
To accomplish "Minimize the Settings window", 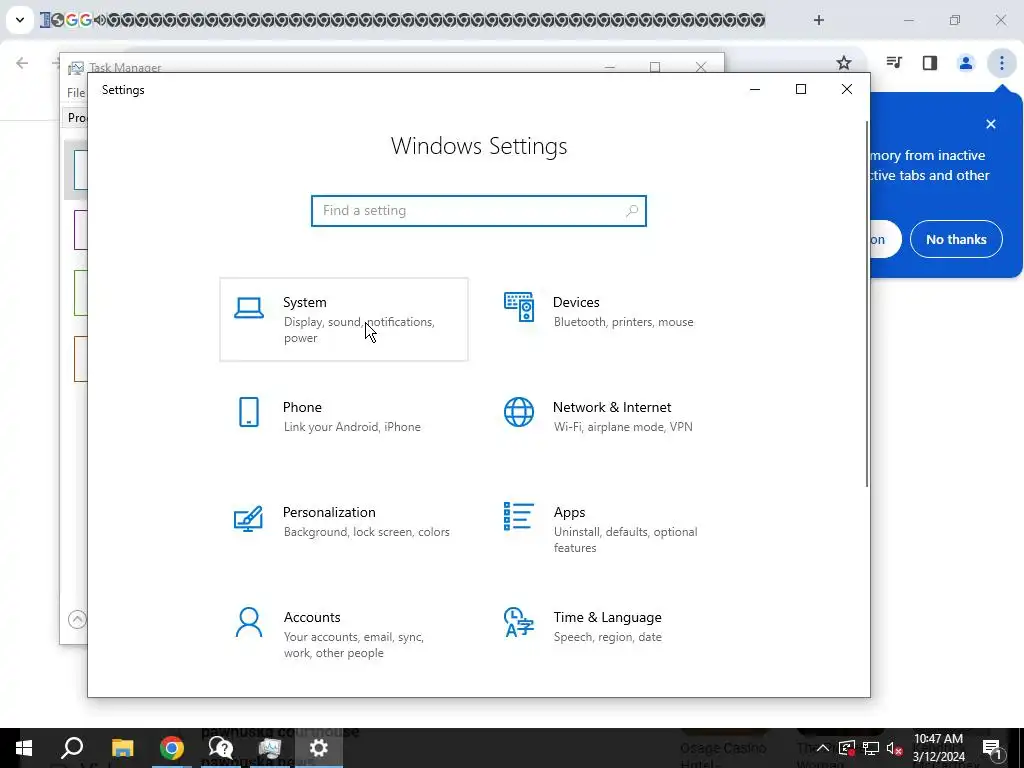I will 755,89.
